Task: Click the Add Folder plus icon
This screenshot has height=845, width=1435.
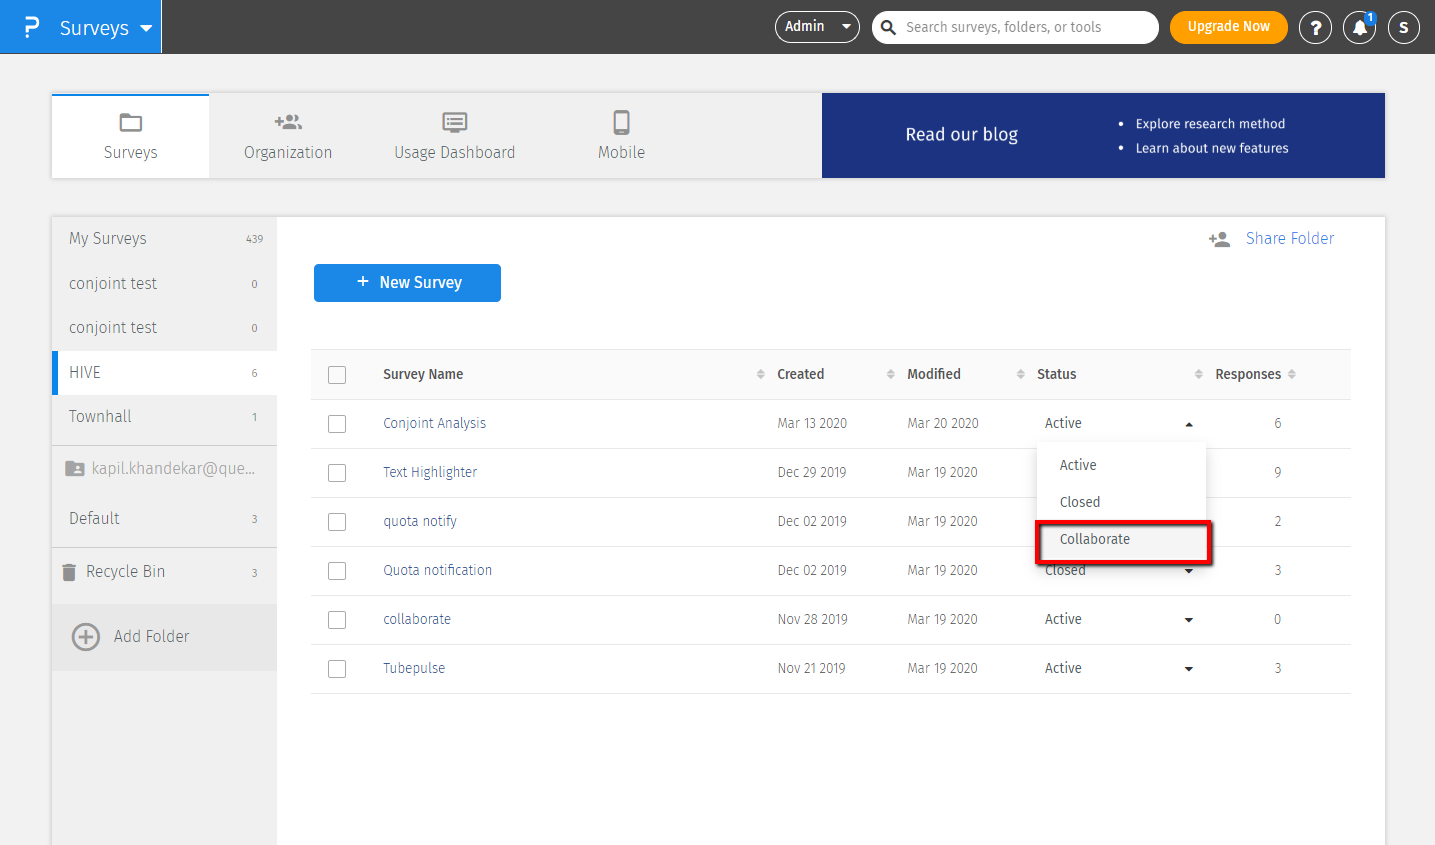Action: pyautogui.click(x=86, y=636)
